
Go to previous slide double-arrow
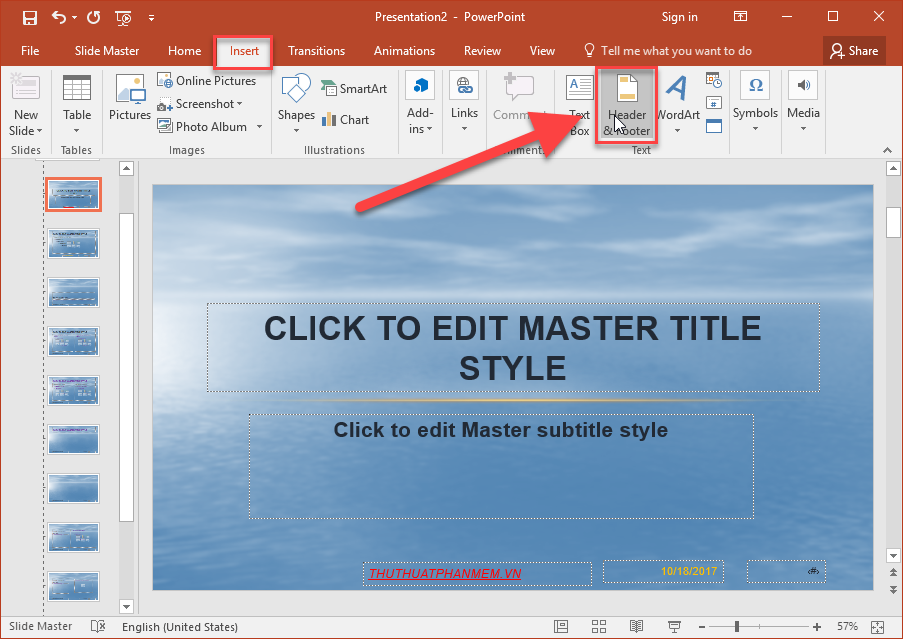[x=893, y=572]
